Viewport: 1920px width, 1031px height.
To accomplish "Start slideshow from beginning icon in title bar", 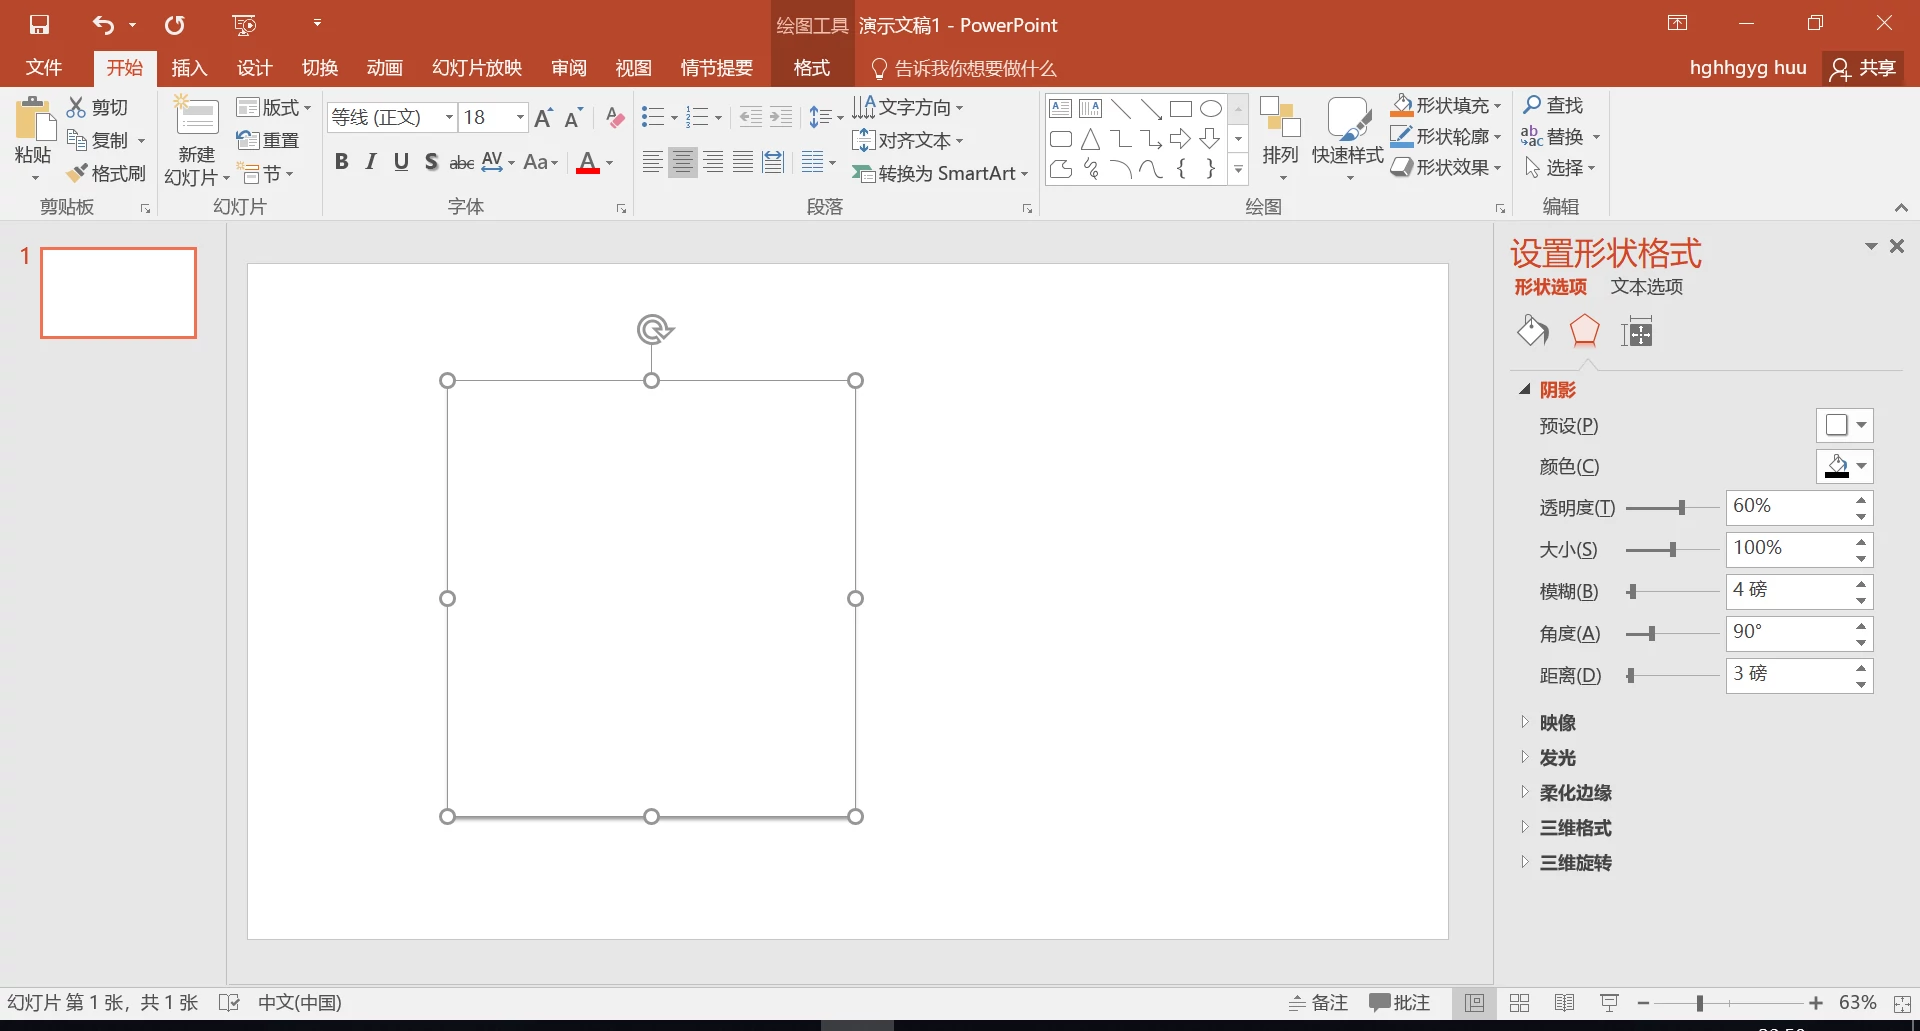I will click(244, 25).
